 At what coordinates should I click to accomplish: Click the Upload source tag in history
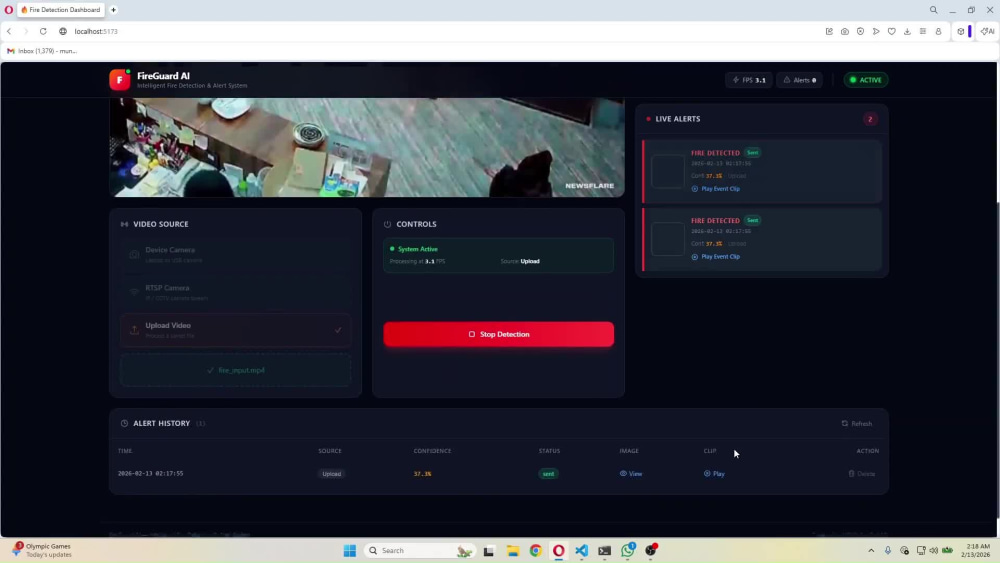coord(332,474)
